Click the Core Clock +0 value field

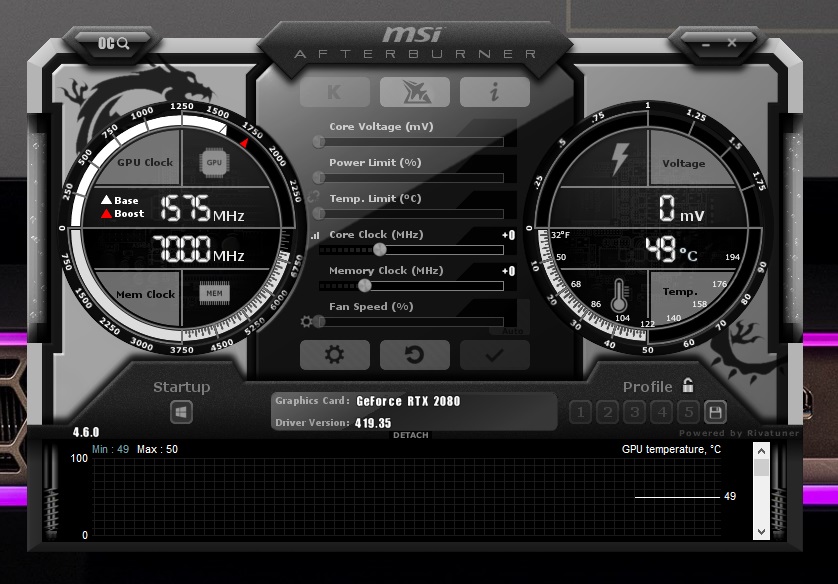(x=509, y=235)
